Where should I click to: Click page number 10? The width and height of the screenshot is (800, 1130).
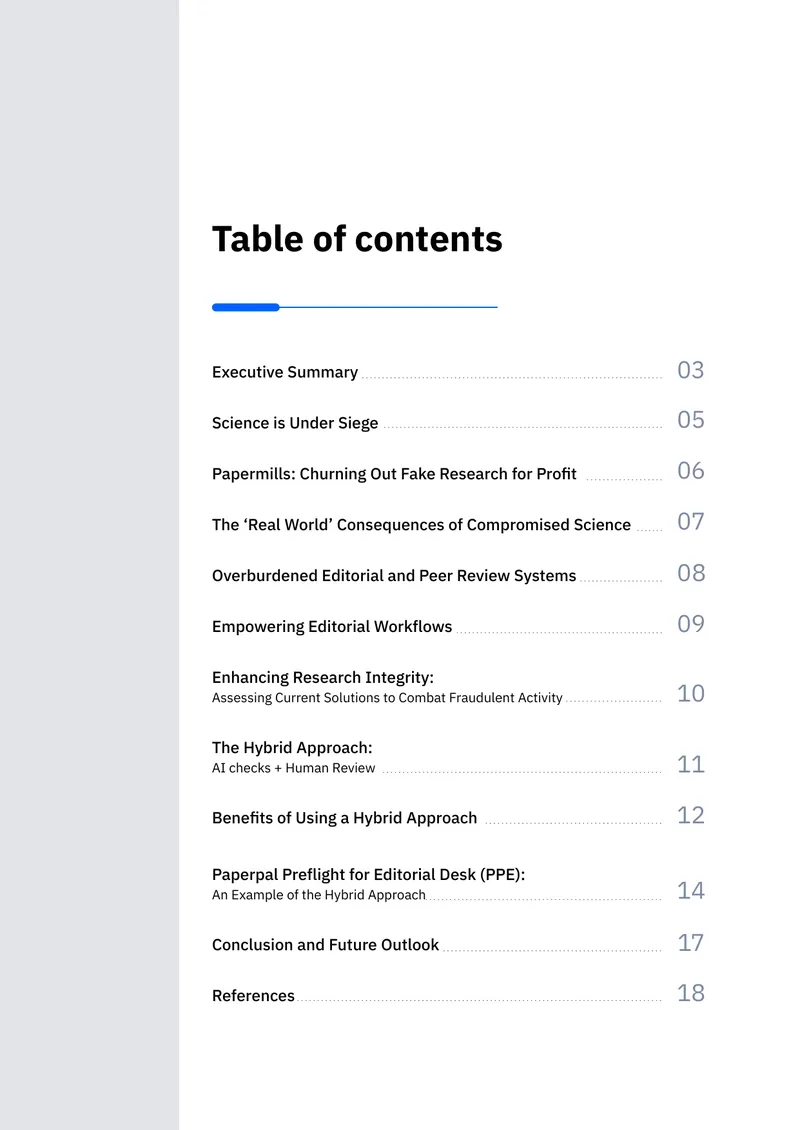click(690, 693)
